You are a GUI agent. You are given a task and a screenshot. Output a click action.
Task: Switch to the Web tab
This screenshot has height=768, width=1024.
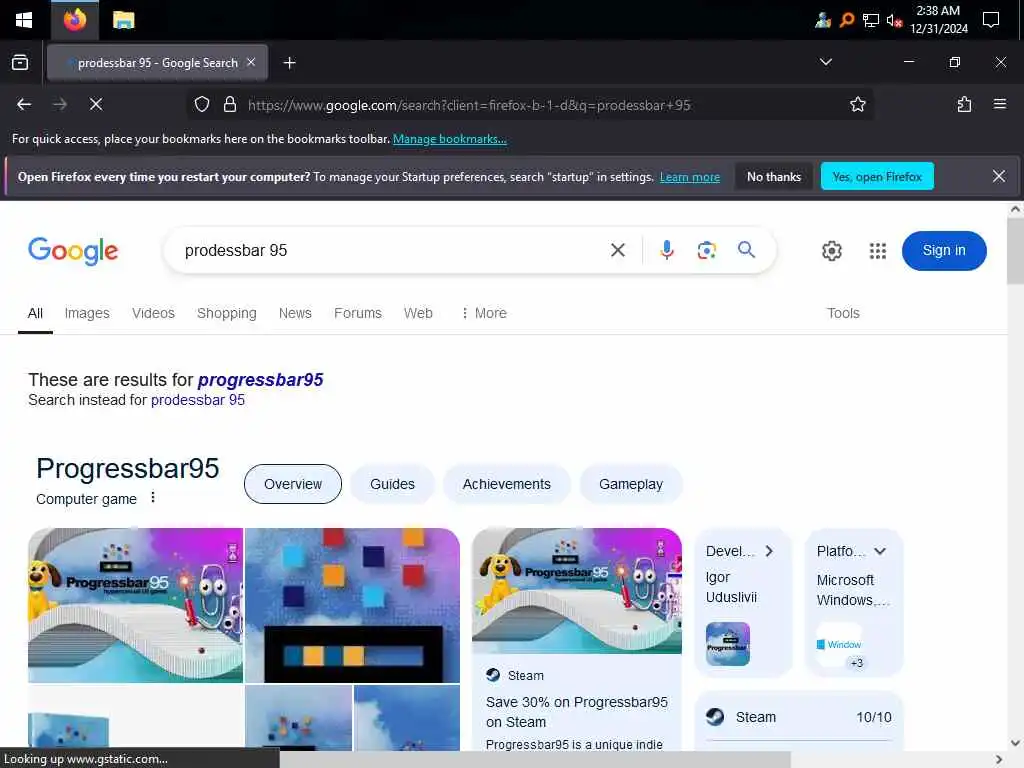(418, 313)
